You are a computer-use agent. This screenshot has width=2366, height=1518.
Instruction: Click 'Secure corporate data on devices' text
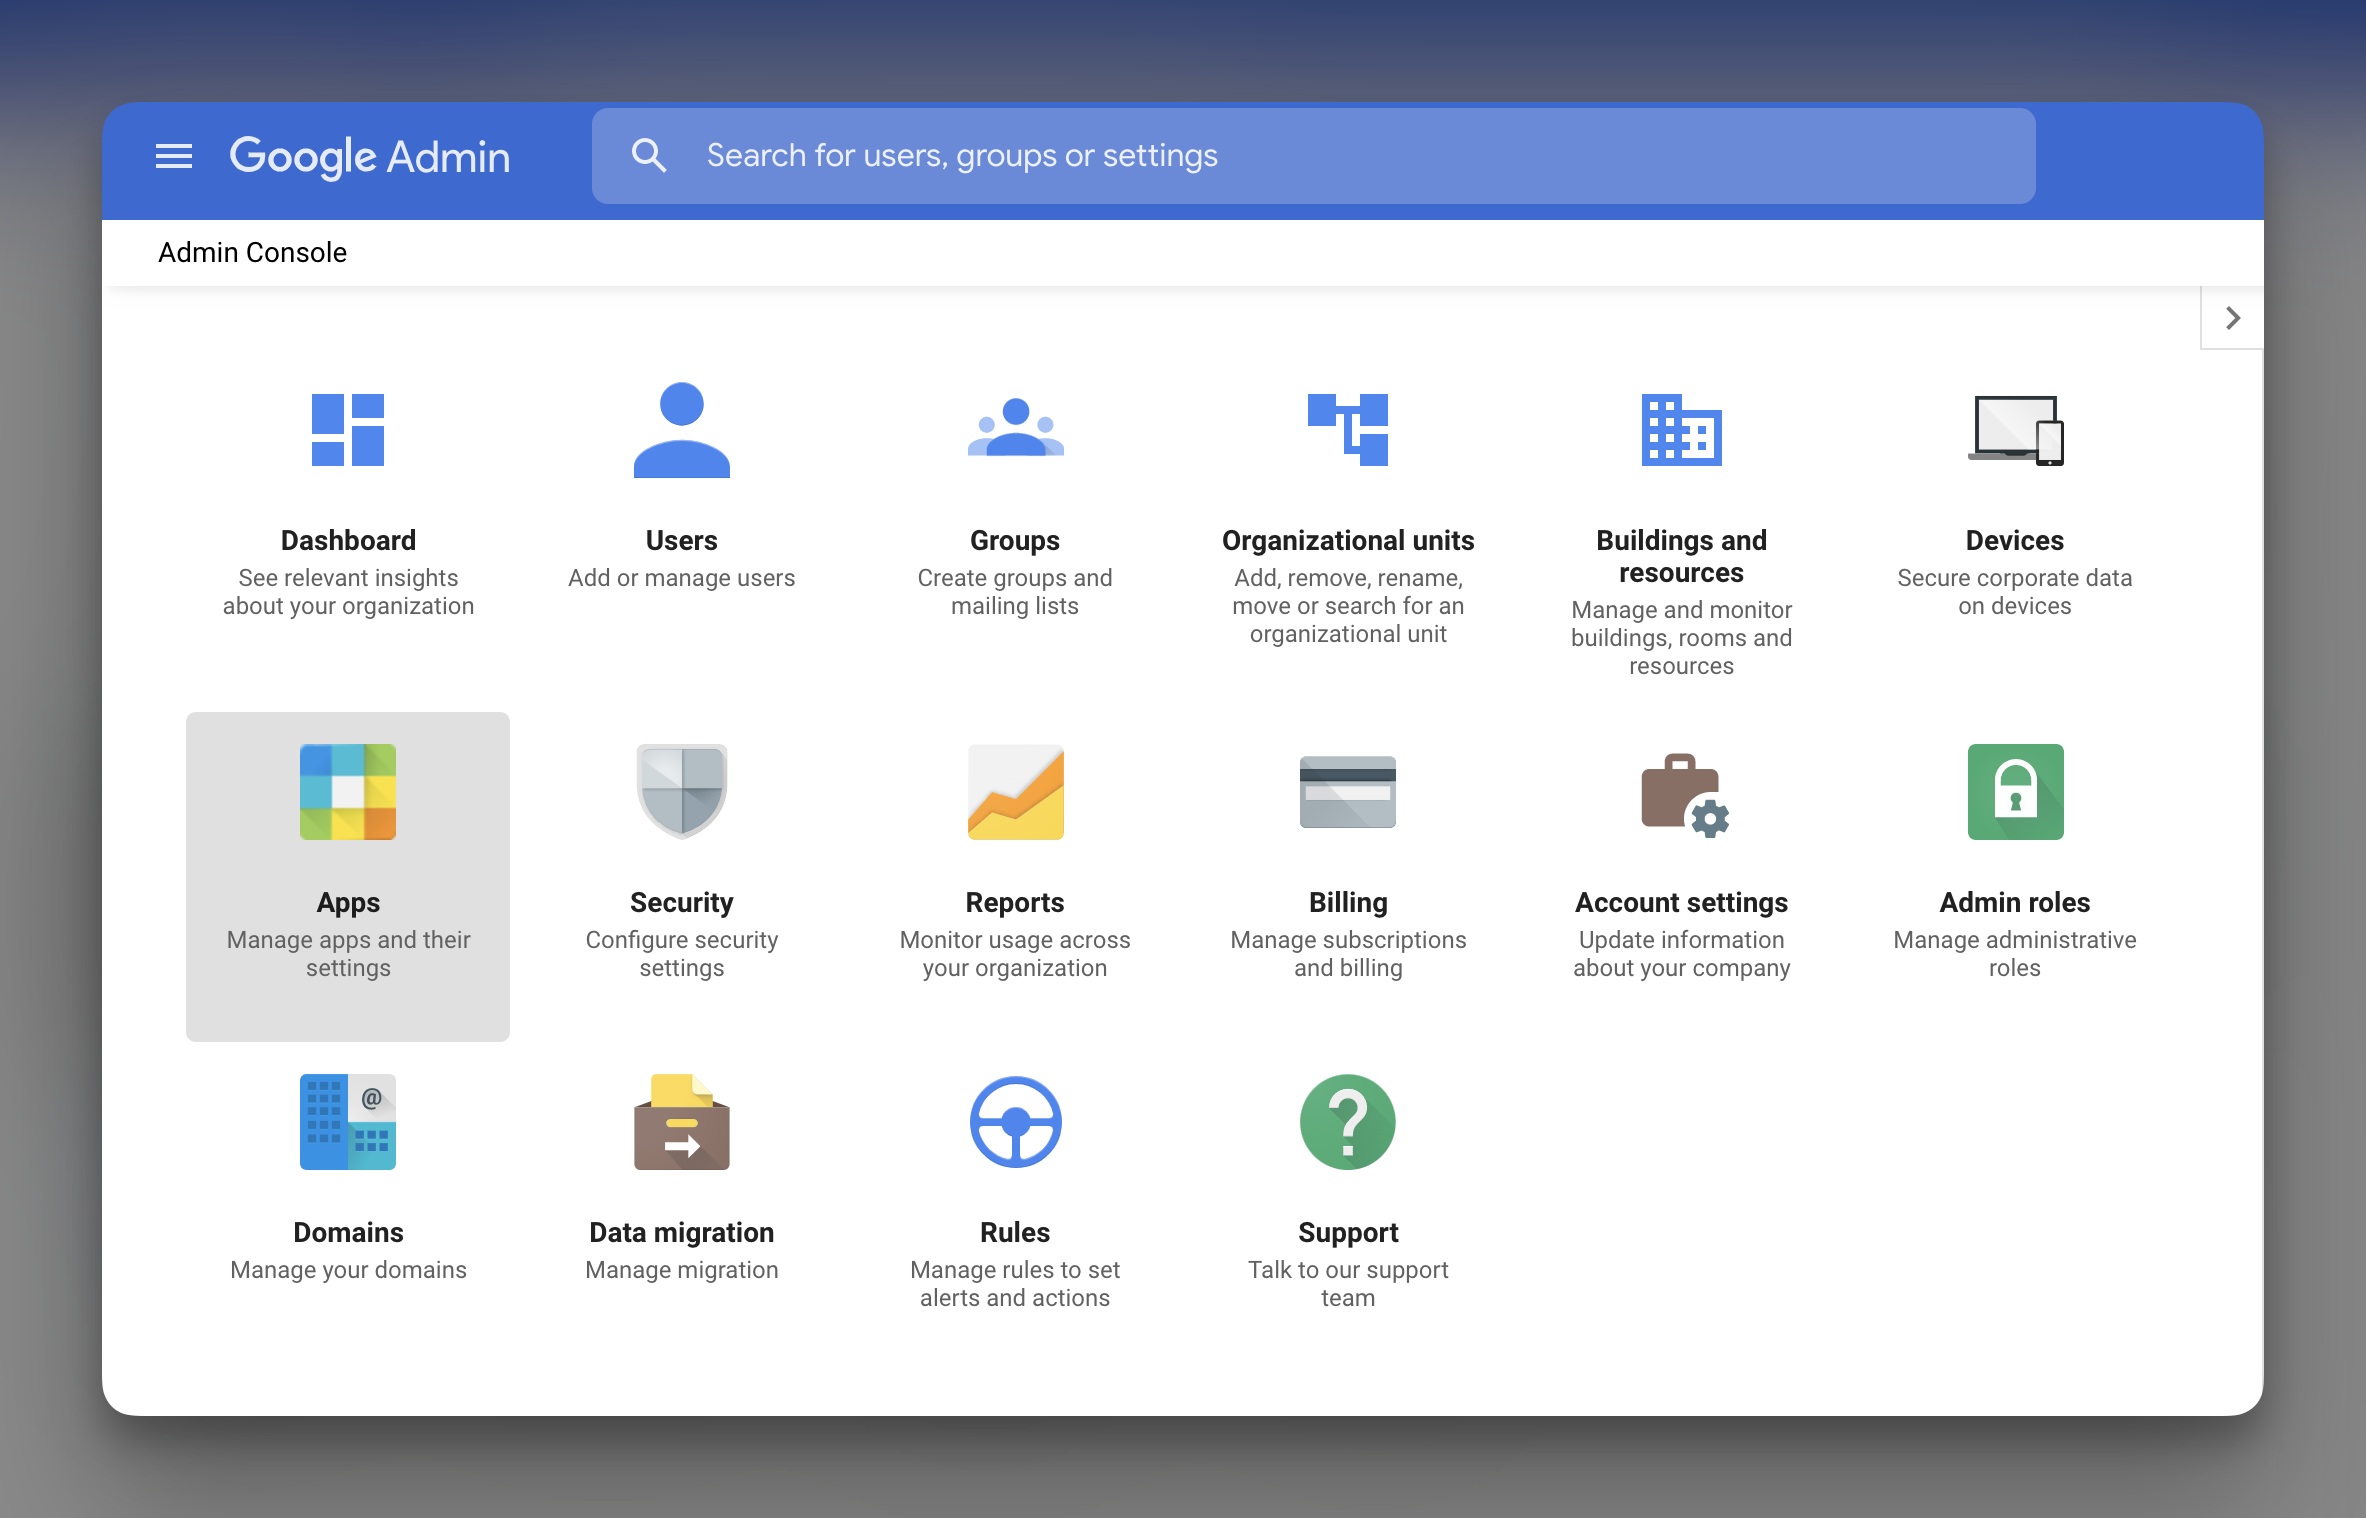2015,592
